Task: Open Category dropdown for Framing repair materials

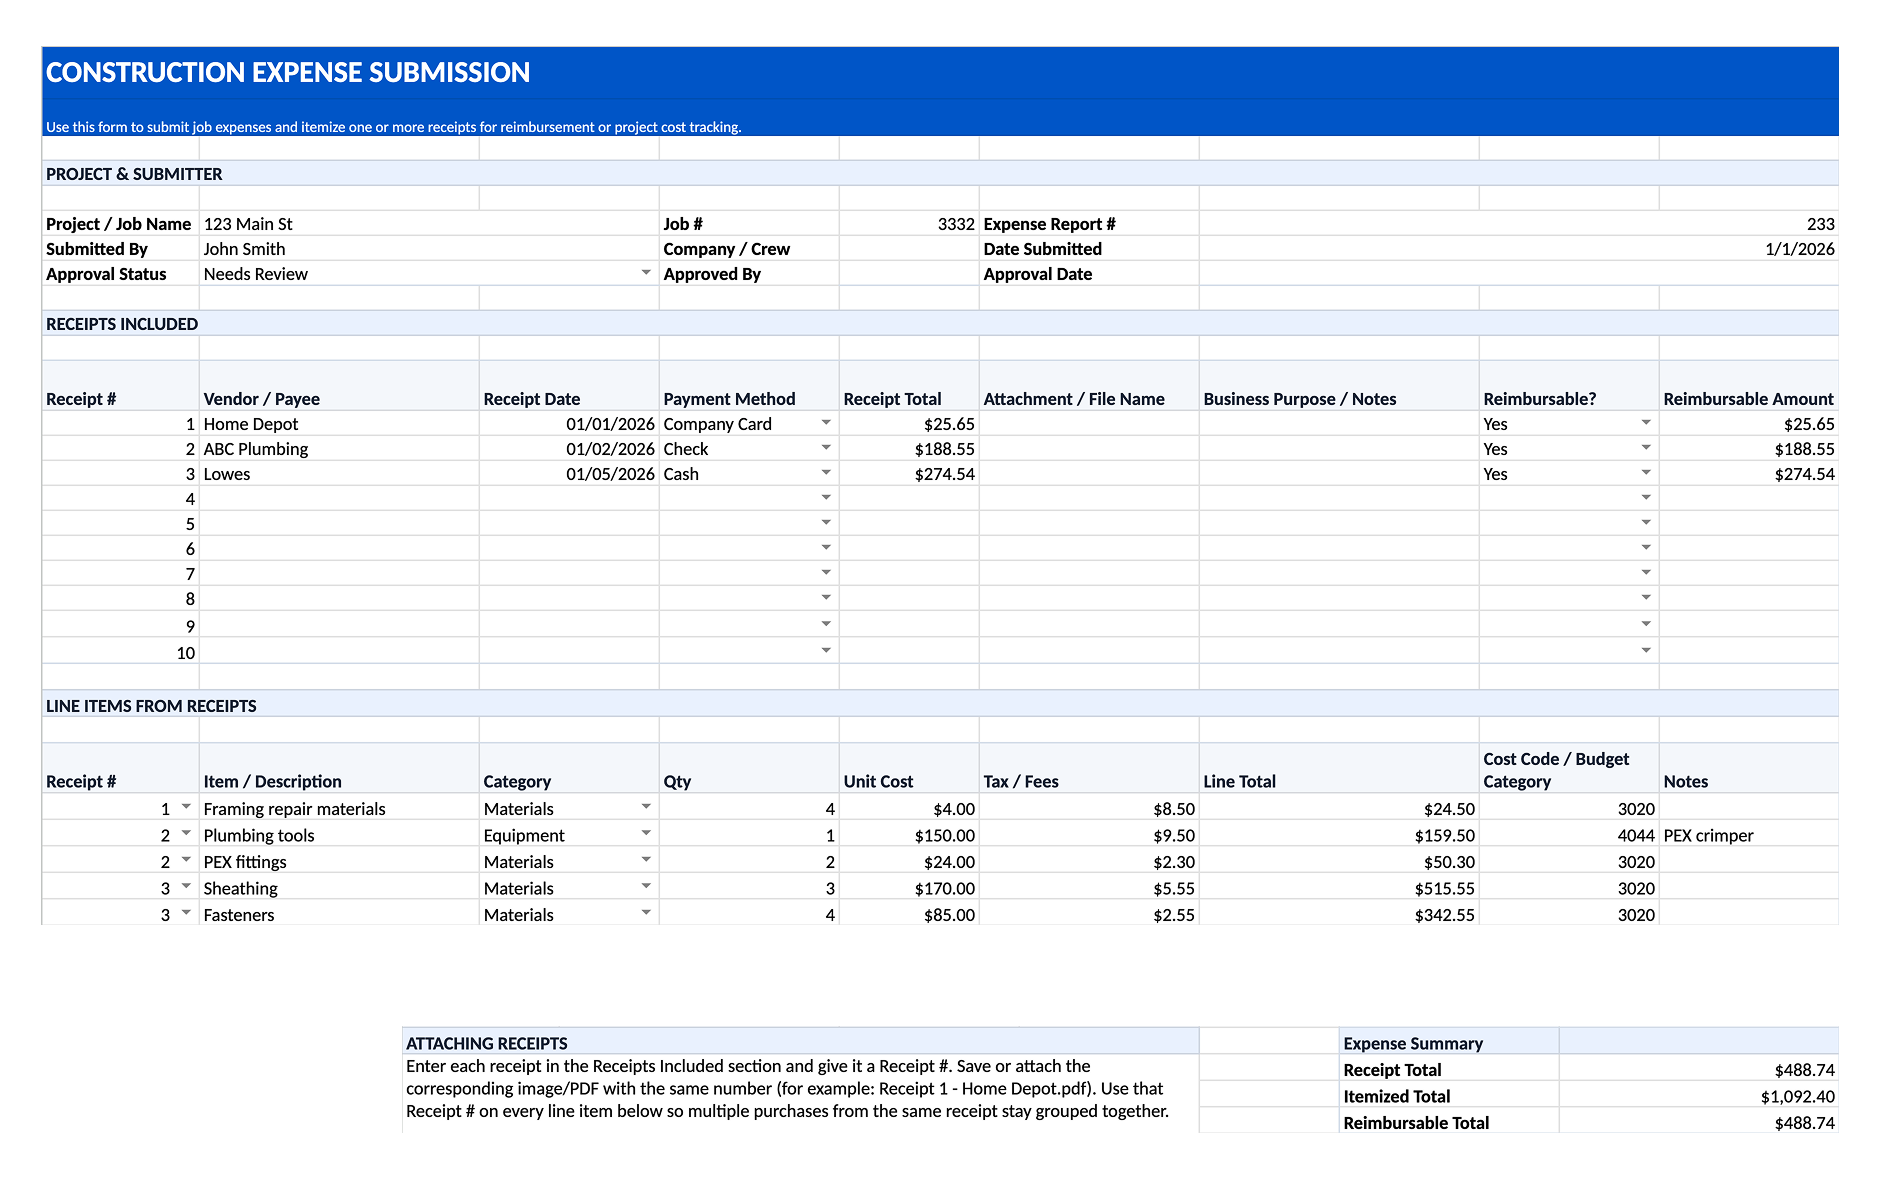Action: pos(646,807)
